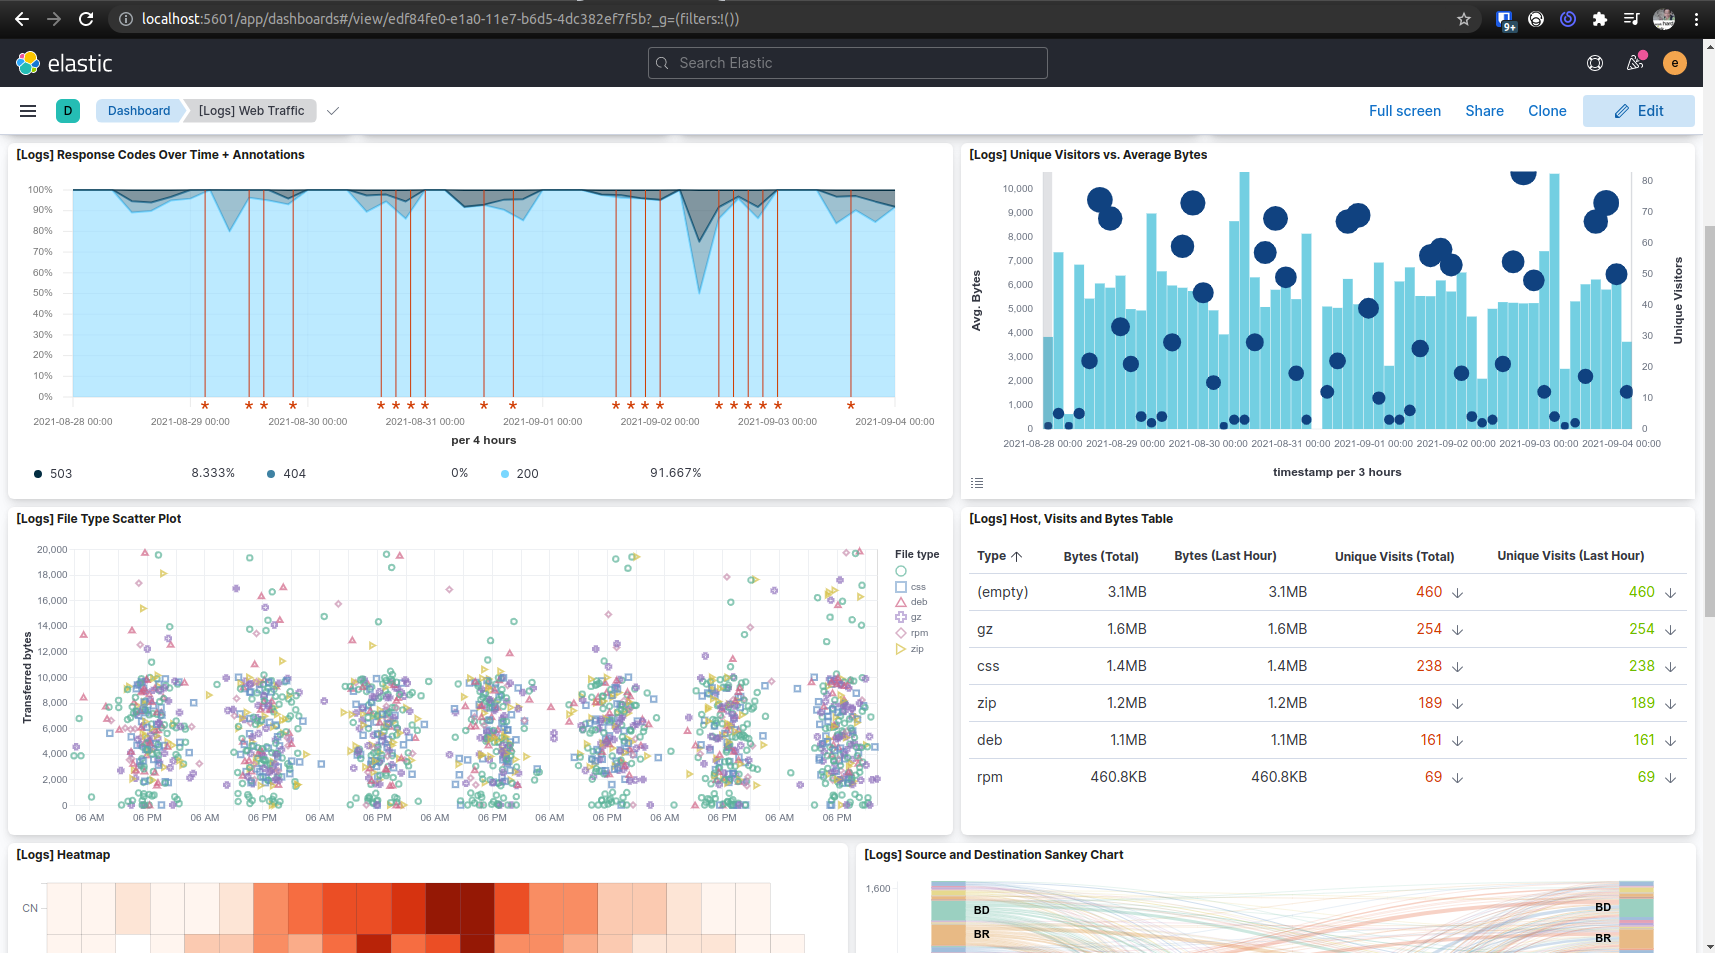The height and width of the screenshot is (953, 1715).
Task: Reload the page with the refresh icon
Action: 86,19
